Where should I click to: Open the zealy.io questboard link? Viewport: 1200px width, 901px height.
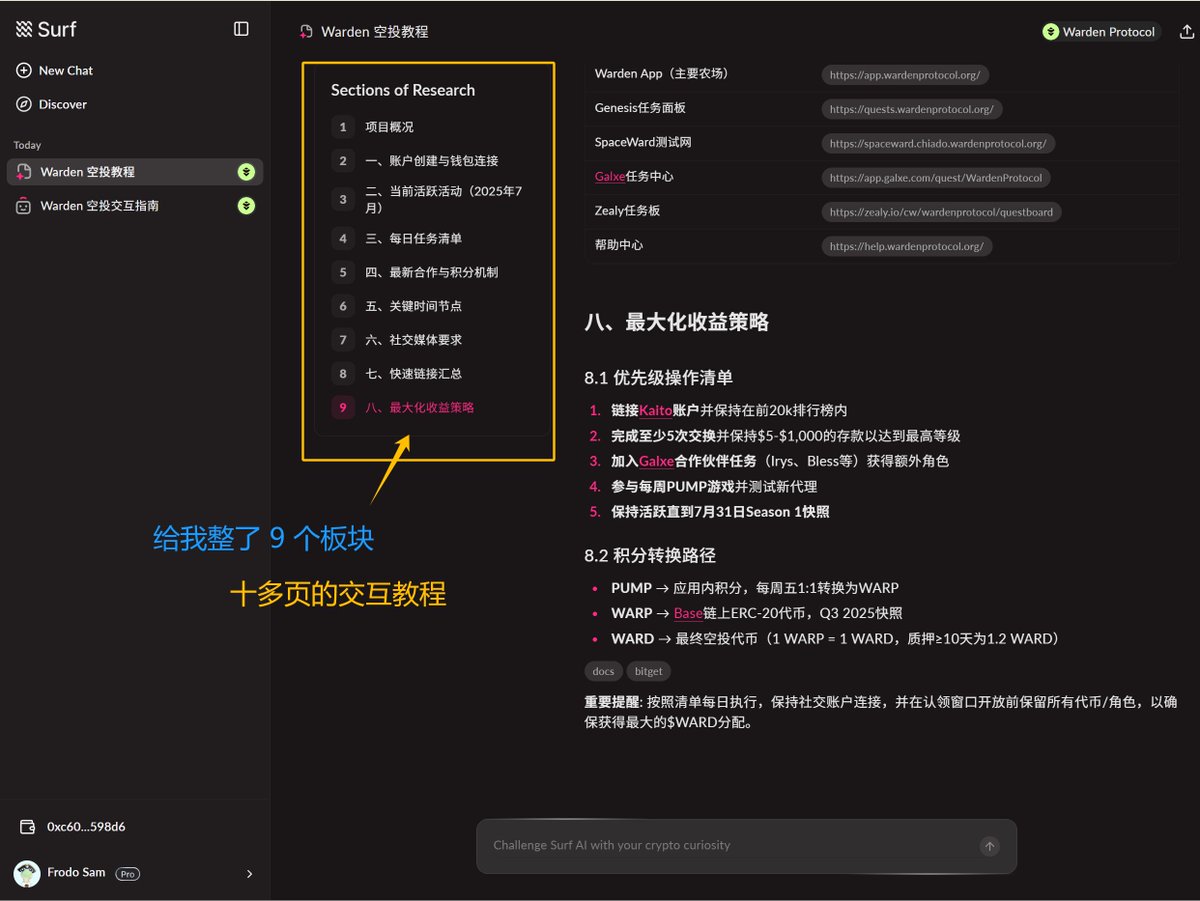941,212
